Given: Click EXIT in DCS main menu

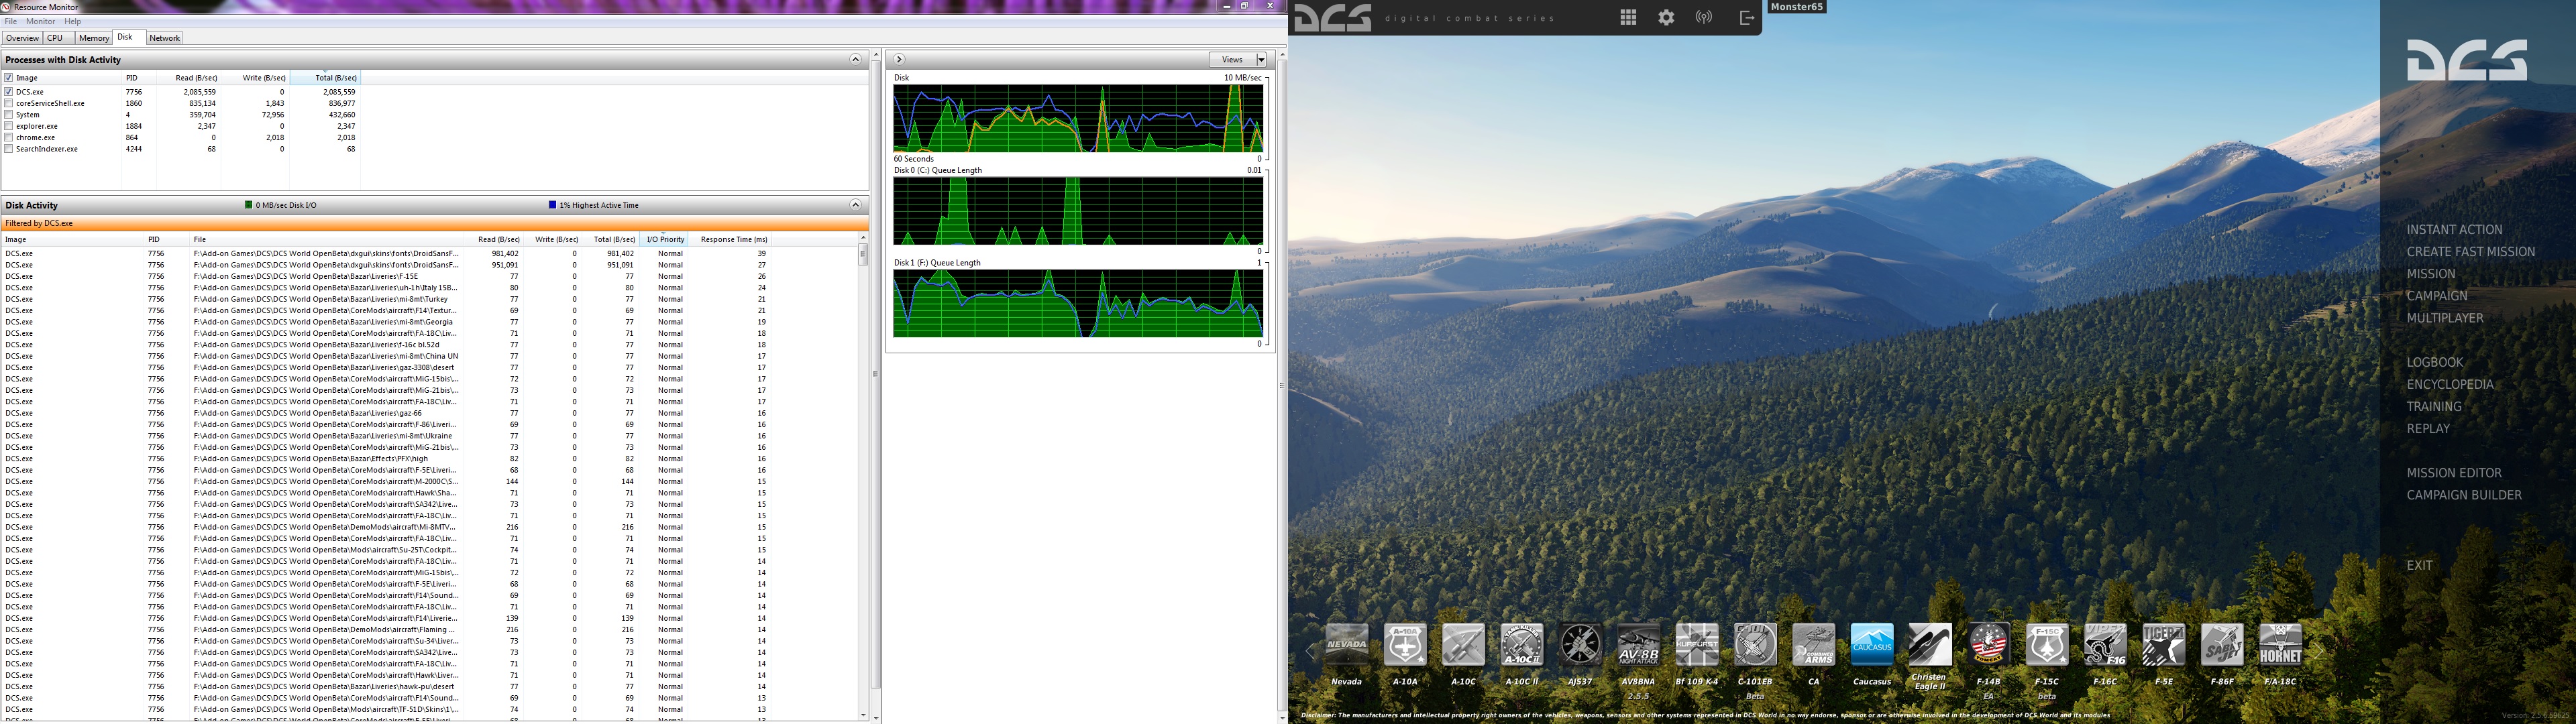Looking at the screenshot, I should [x=2419, y=566].
